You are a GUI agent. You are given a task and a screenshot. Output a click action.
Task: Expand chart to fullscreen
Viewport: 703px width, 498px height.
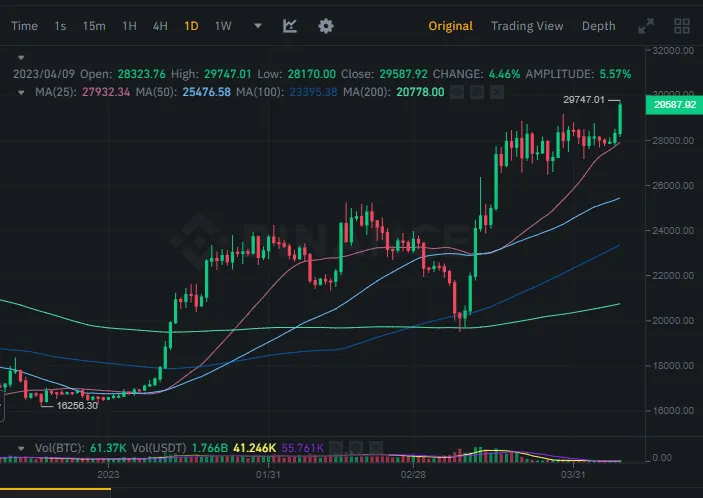tap(646, 26)
